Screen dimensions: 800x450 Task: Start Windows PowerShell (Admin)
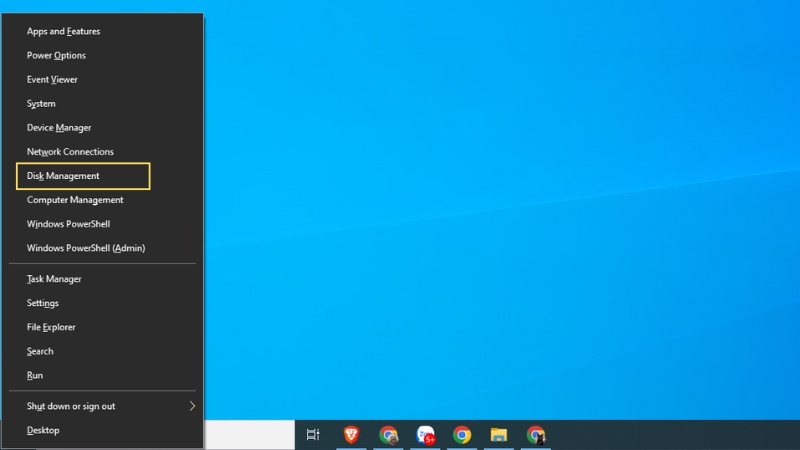(86, 248)
